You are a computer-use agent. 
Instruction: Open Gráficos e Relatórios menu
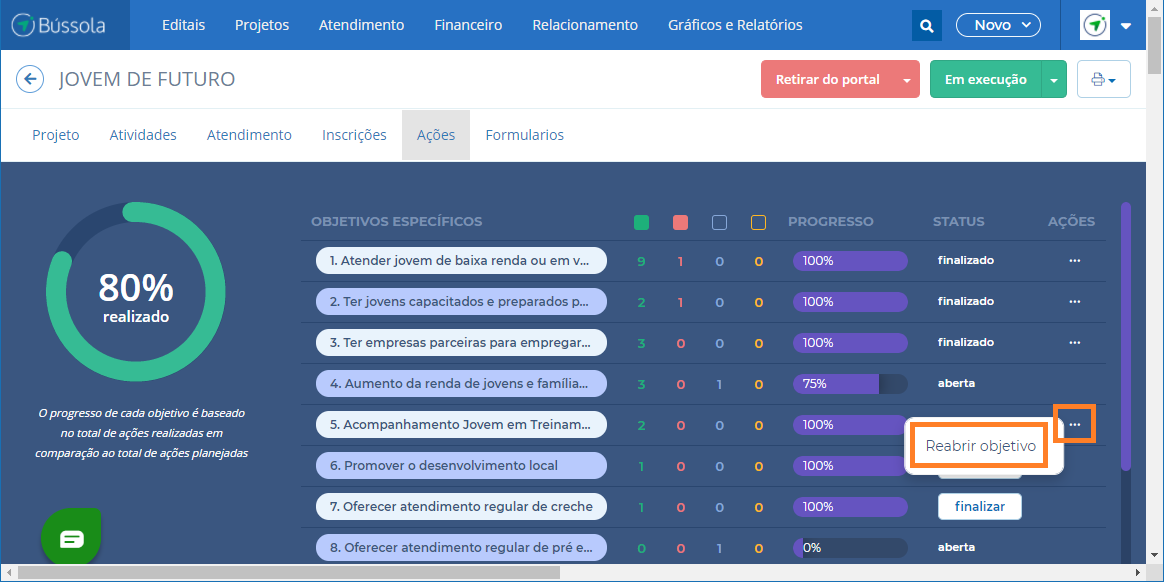coord(735,25)
